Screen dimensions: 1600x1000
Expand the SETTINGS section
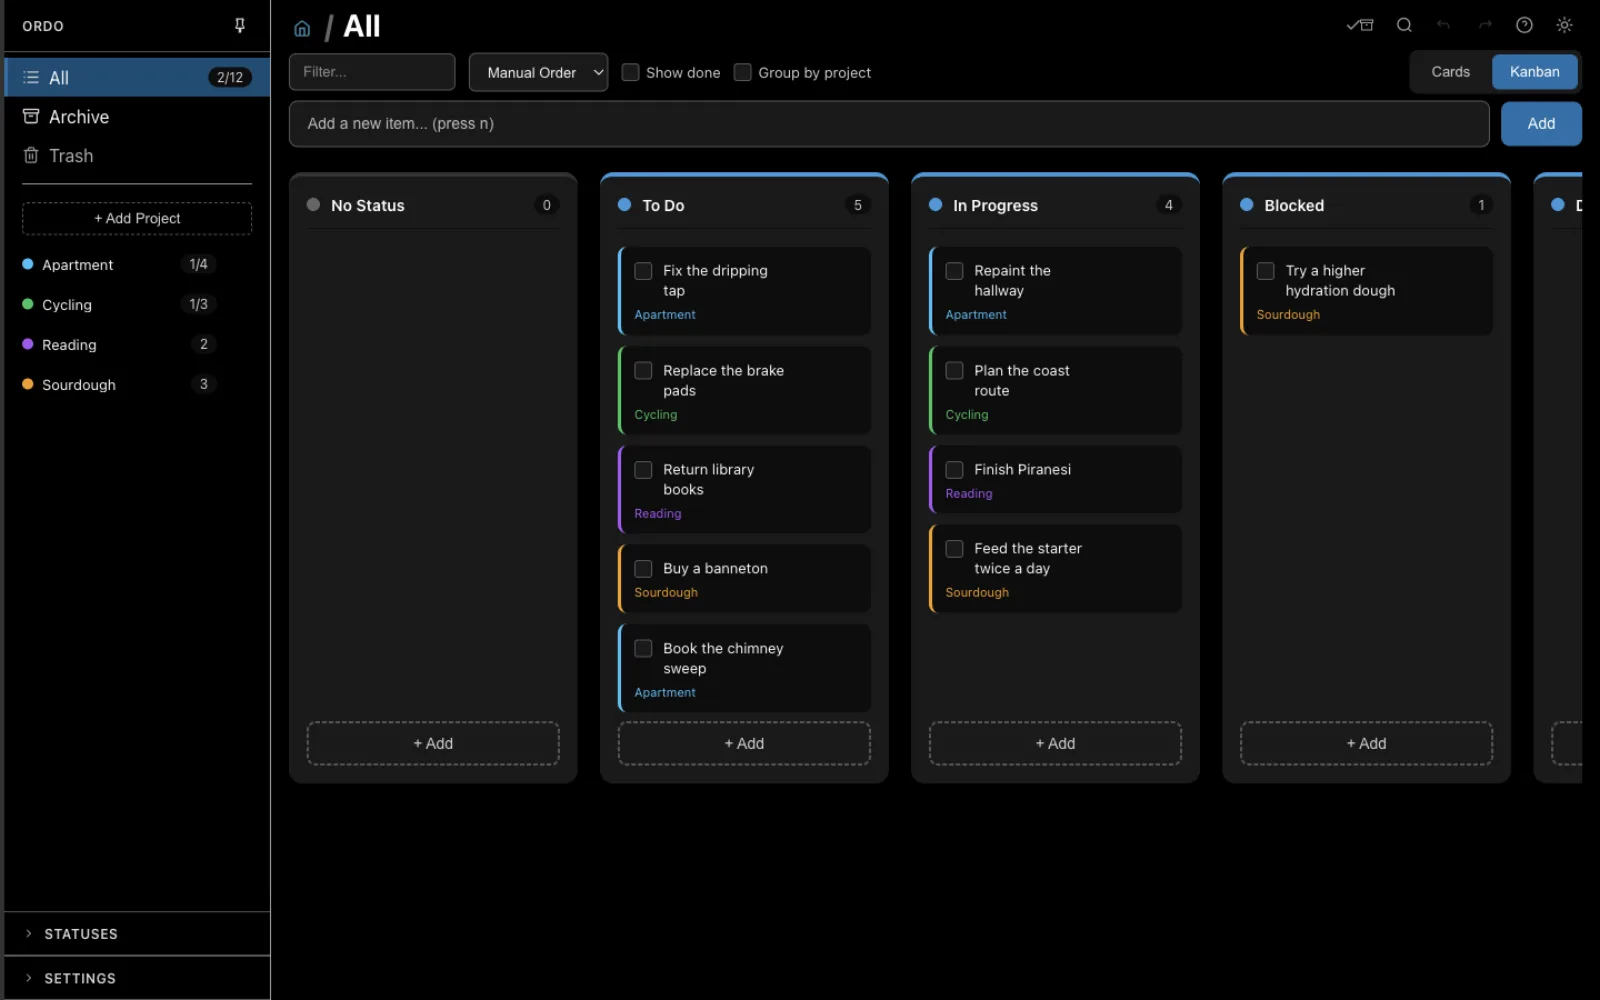137,978
